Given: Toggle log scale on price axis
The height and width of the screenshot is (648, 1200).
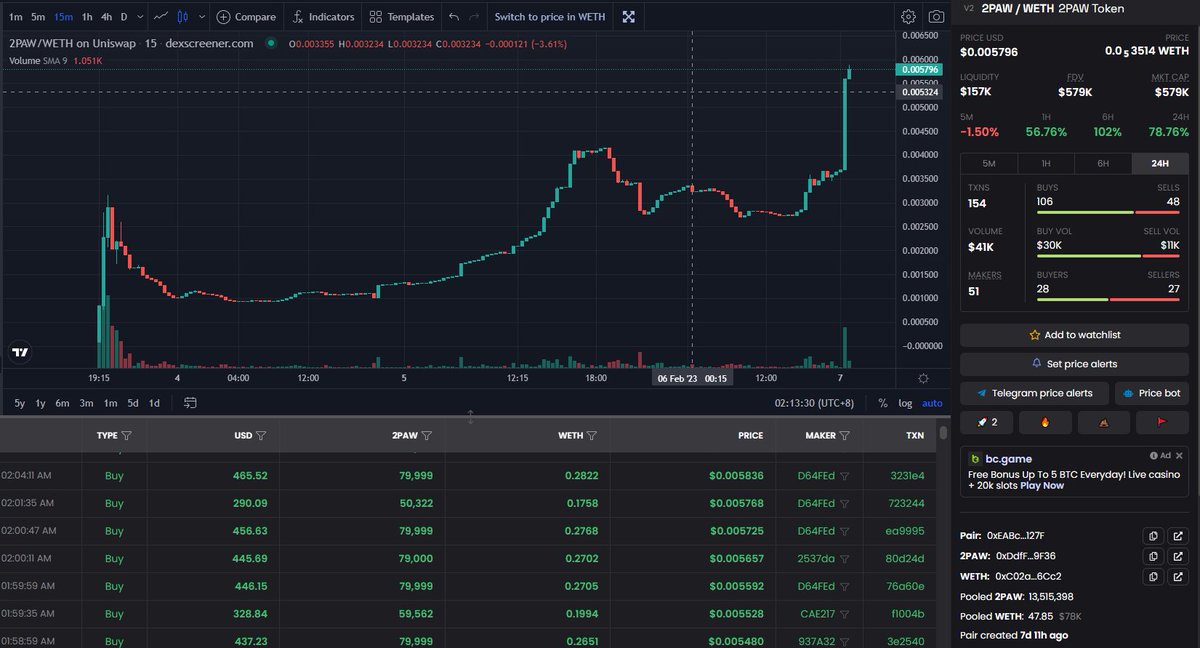Looking at the screenshot, I should click(x=905, y=403).
